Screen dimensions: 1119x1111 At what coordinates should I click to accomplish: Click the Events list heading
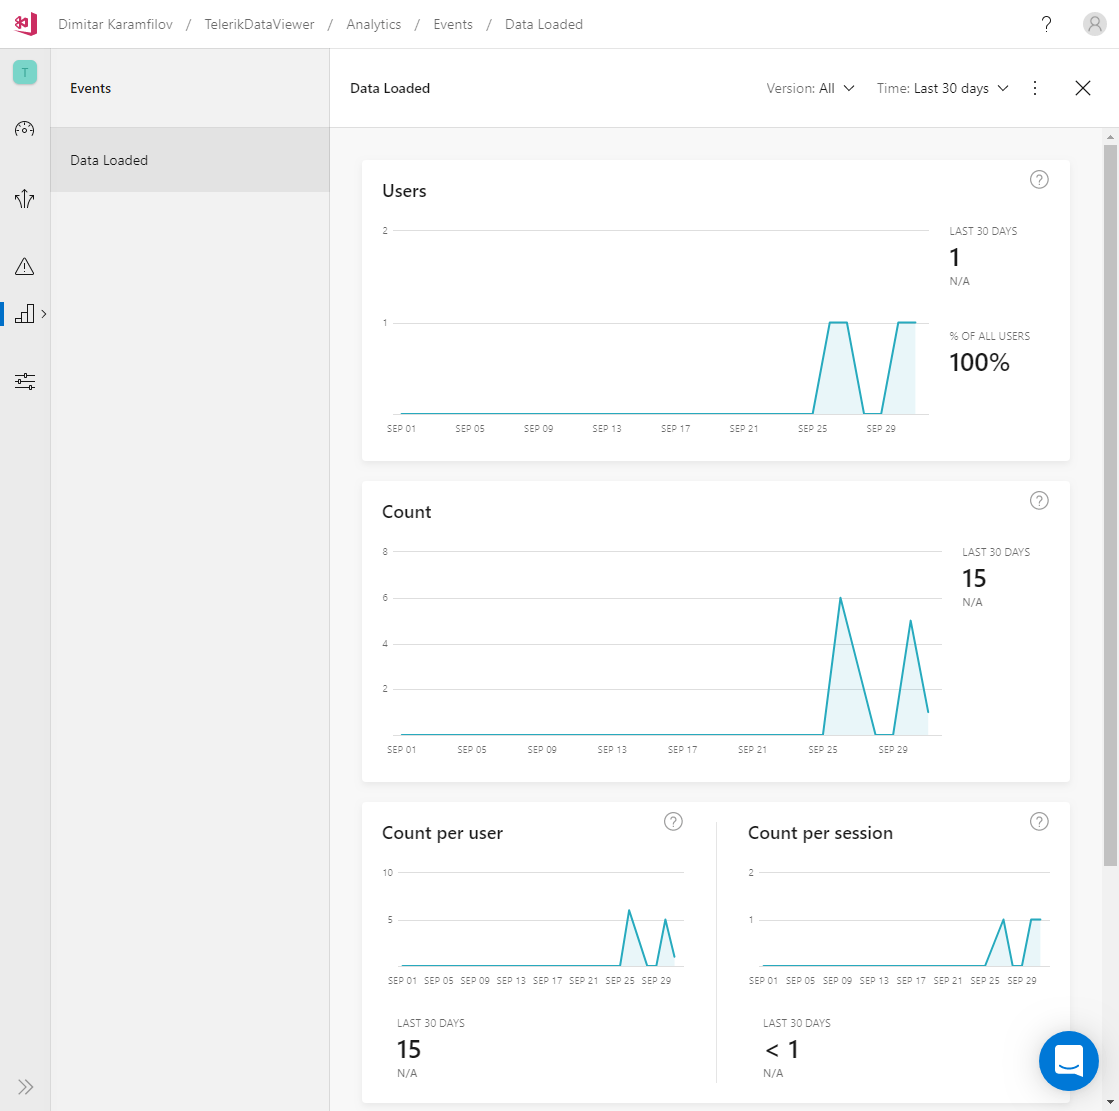tap(91, 88)
